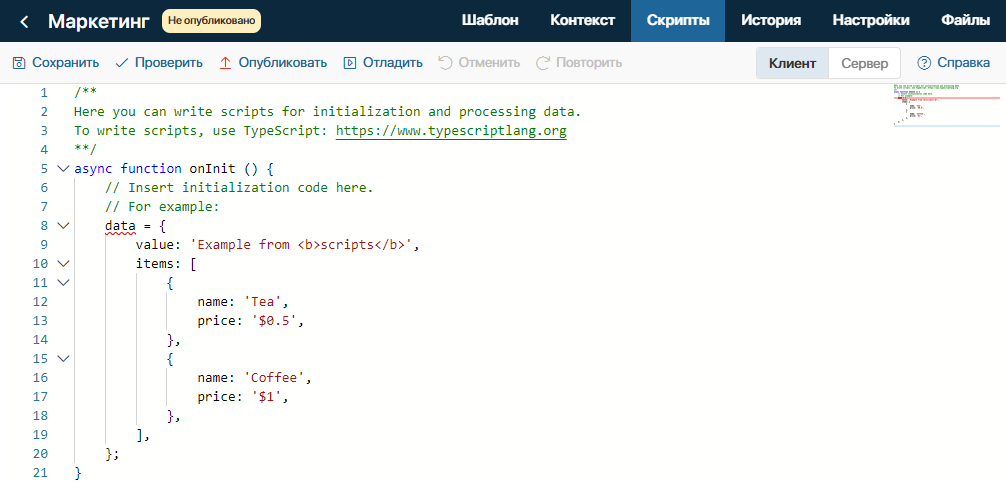Click the Опубликовать upload arrow icon
Viewport: 1006px width, 482px height.
(225, 63)
